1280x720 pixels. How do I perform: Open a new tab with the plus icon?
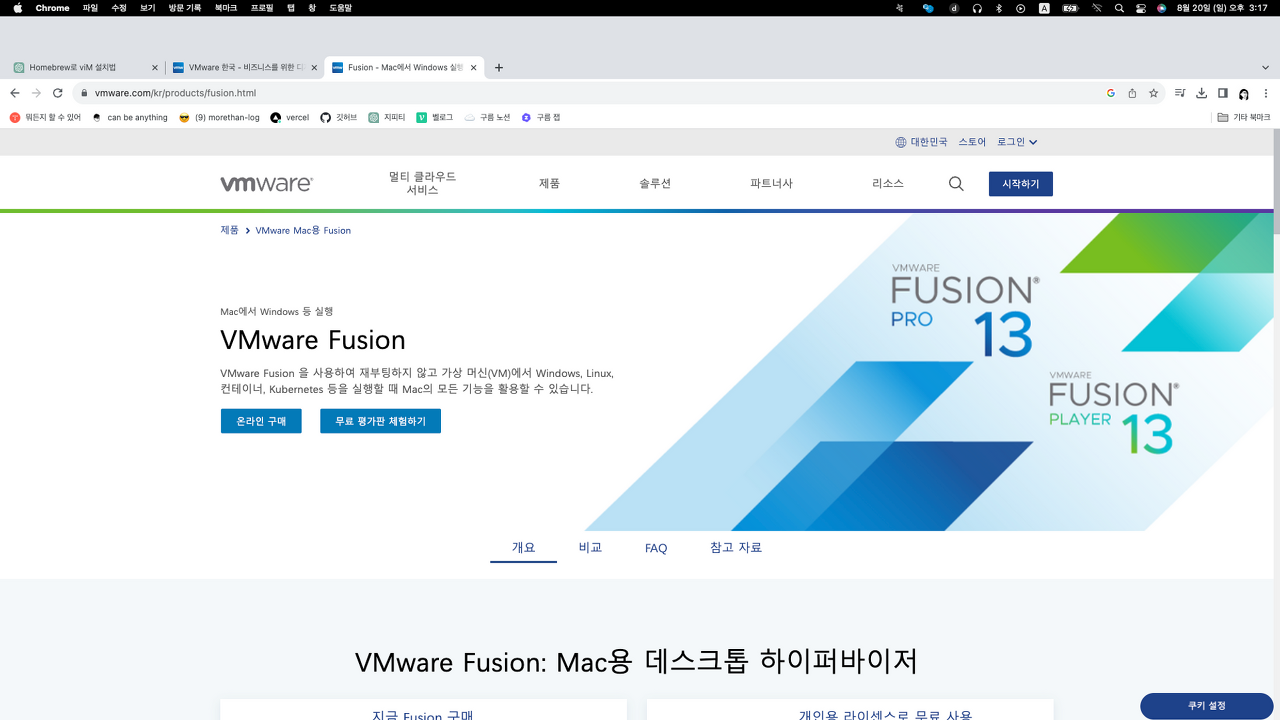[499, 68]
